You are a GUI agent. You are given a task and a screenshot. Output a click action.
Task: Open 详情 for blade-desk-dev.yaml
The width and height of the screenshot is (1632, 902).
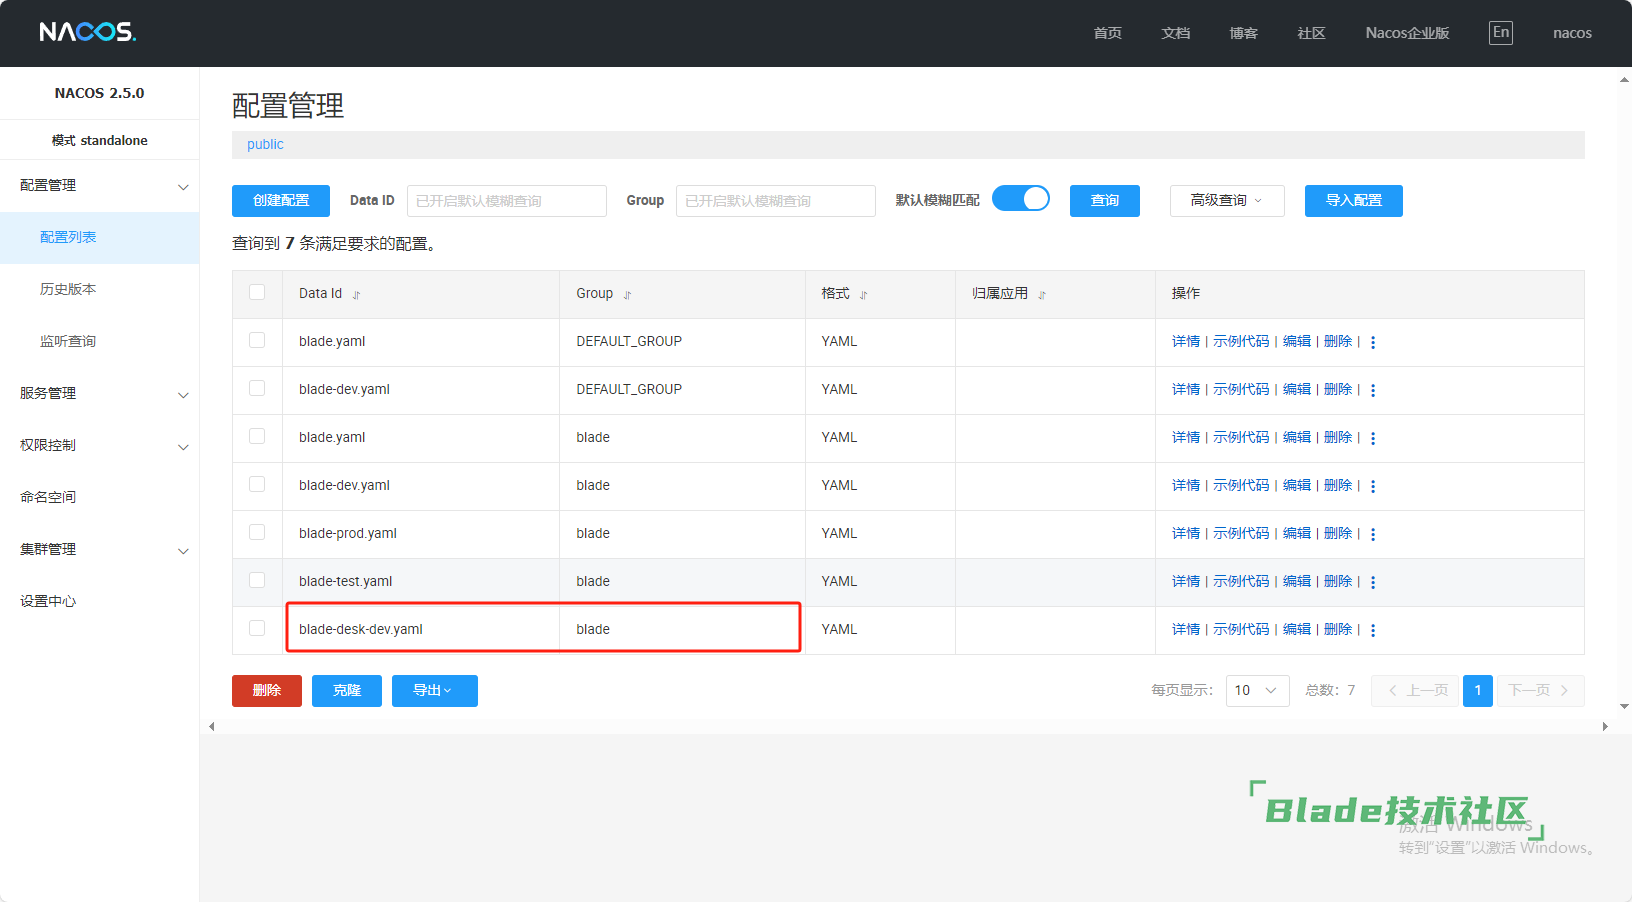[x=1186, y=630]
